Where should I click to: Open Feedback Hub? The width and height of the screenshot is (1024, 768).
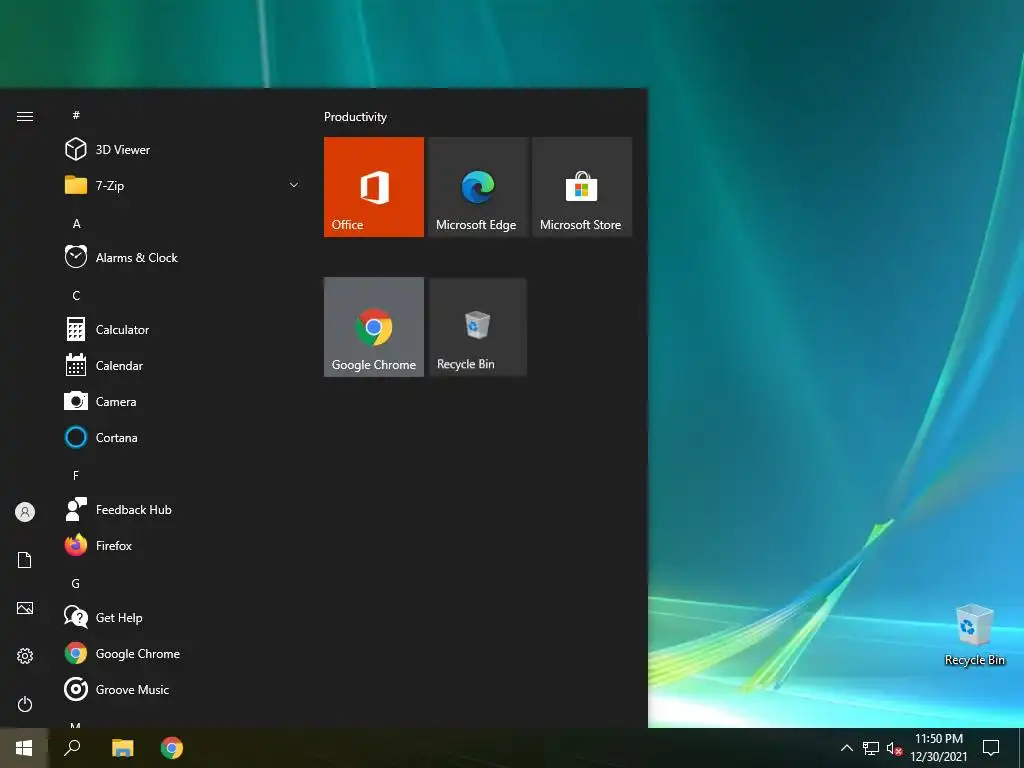183,509
